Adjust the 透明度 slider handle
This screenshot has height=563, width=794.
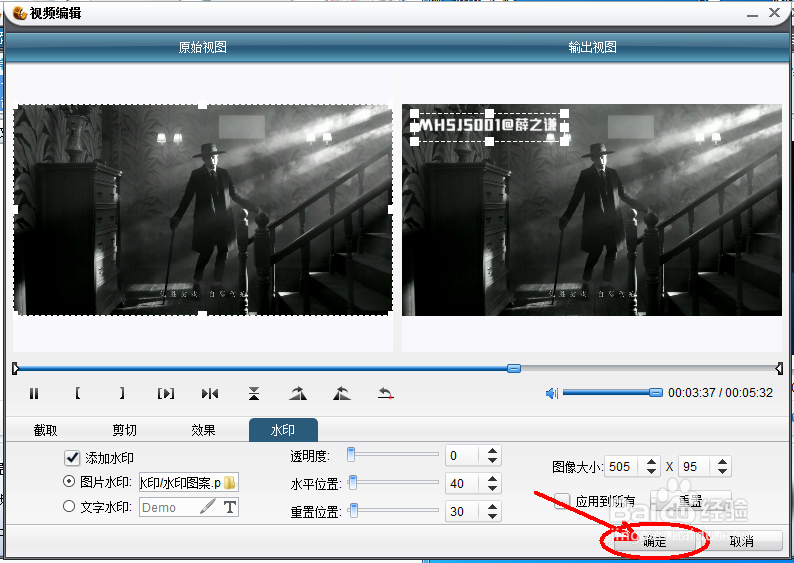351,455
